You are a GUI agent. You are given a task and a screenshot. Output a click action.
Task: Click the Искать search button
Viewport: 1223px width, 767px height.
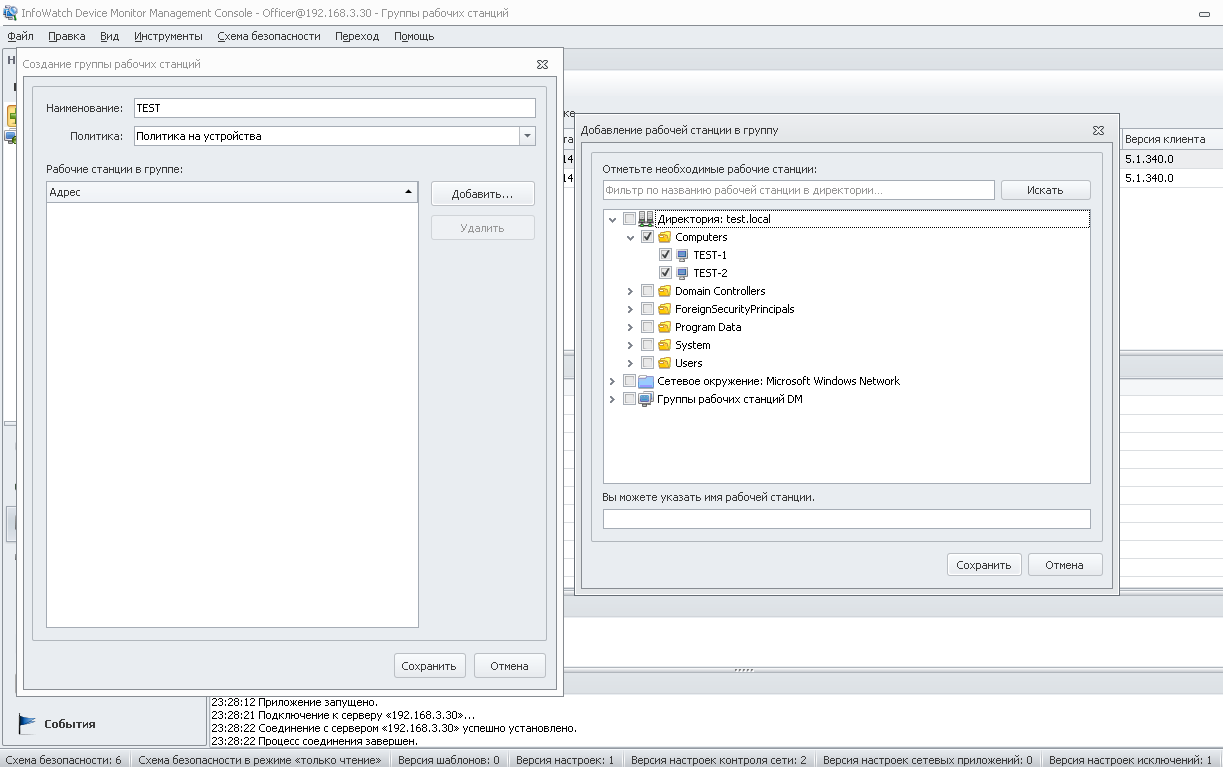pos(1045,190)
